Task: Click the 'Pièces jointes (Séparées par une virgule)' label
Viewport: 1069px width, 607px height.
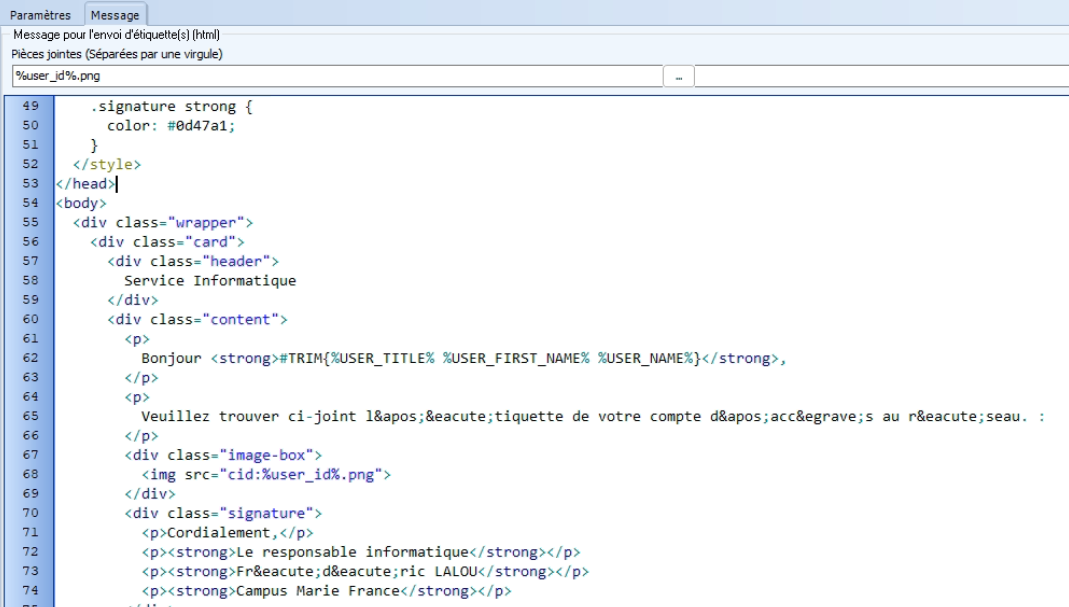Action: tap(117, 54)
